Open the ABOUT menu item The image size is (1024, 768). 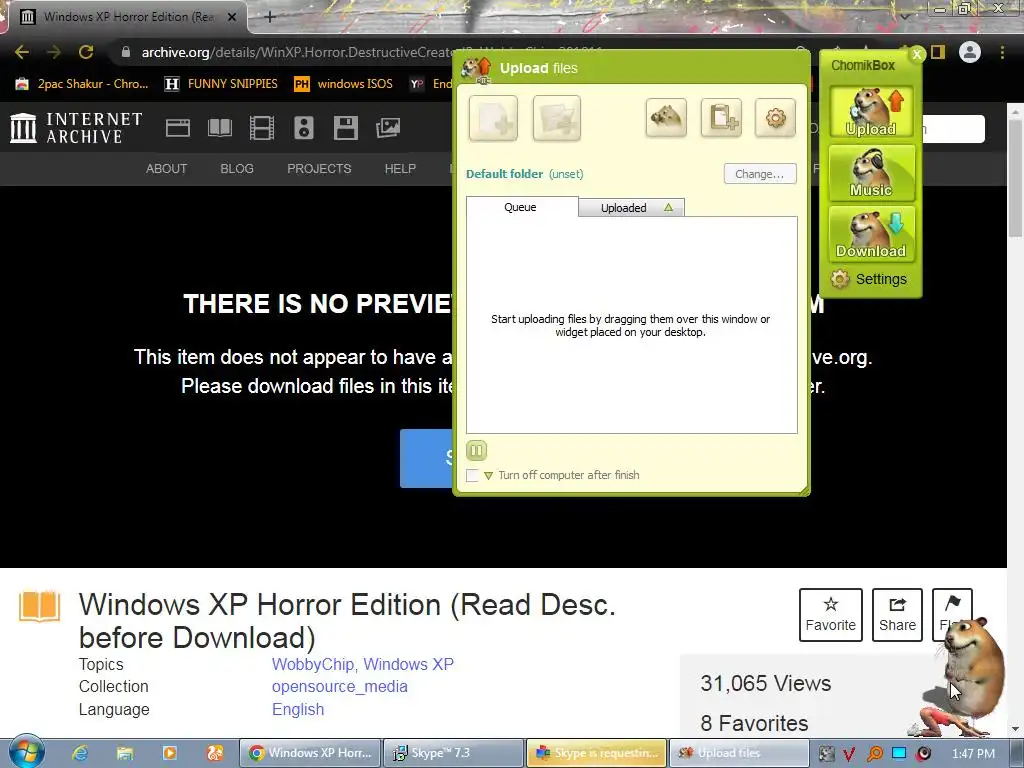(167, 168)
